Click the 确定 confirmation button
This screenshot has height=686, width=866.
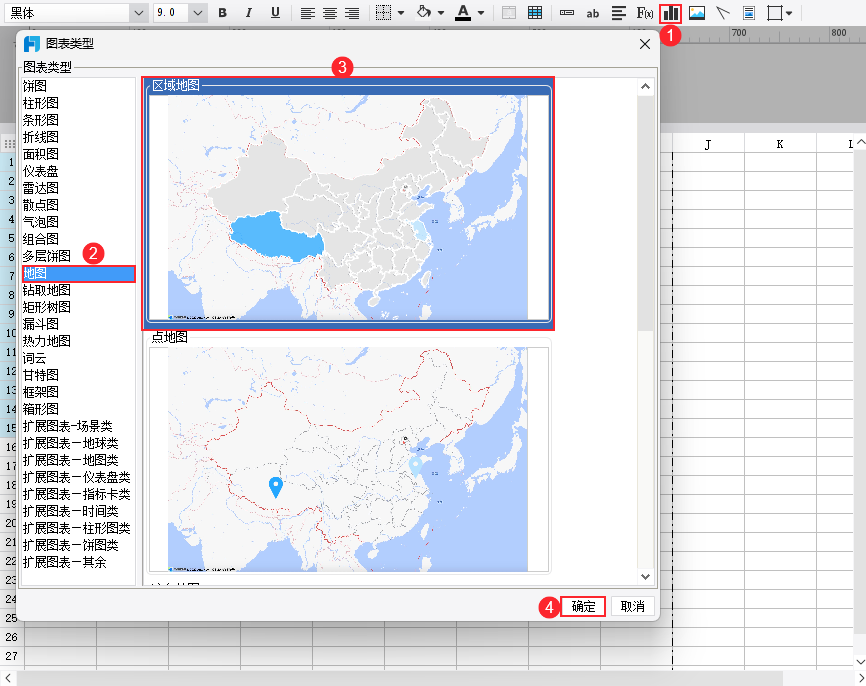click(583, 606)
